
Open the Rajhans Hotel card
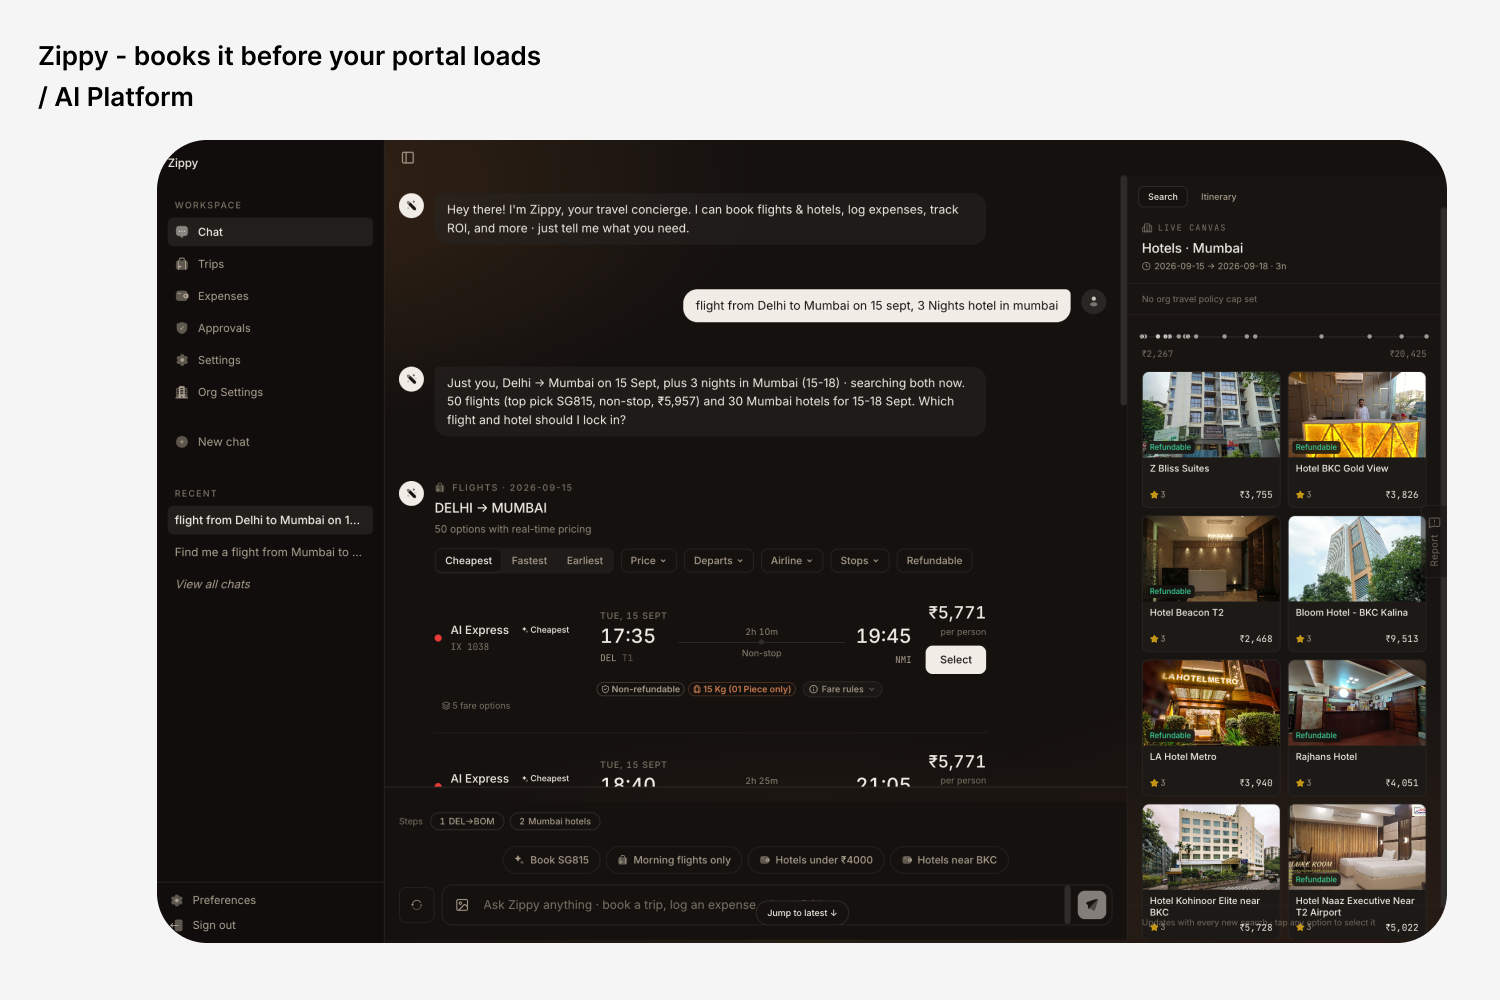click(x=1357, y=727)
